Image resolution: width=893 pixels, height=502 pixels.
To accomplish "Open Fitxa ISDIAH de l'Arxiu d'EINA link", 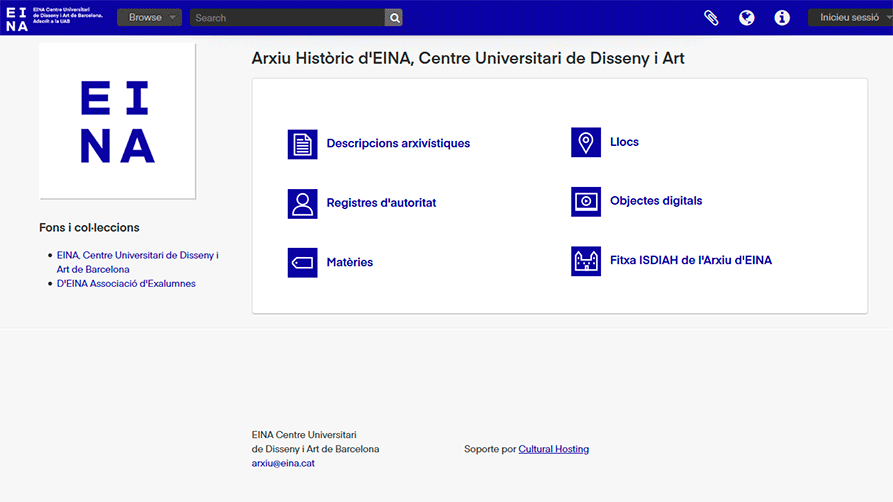I will tap(691, 260).
